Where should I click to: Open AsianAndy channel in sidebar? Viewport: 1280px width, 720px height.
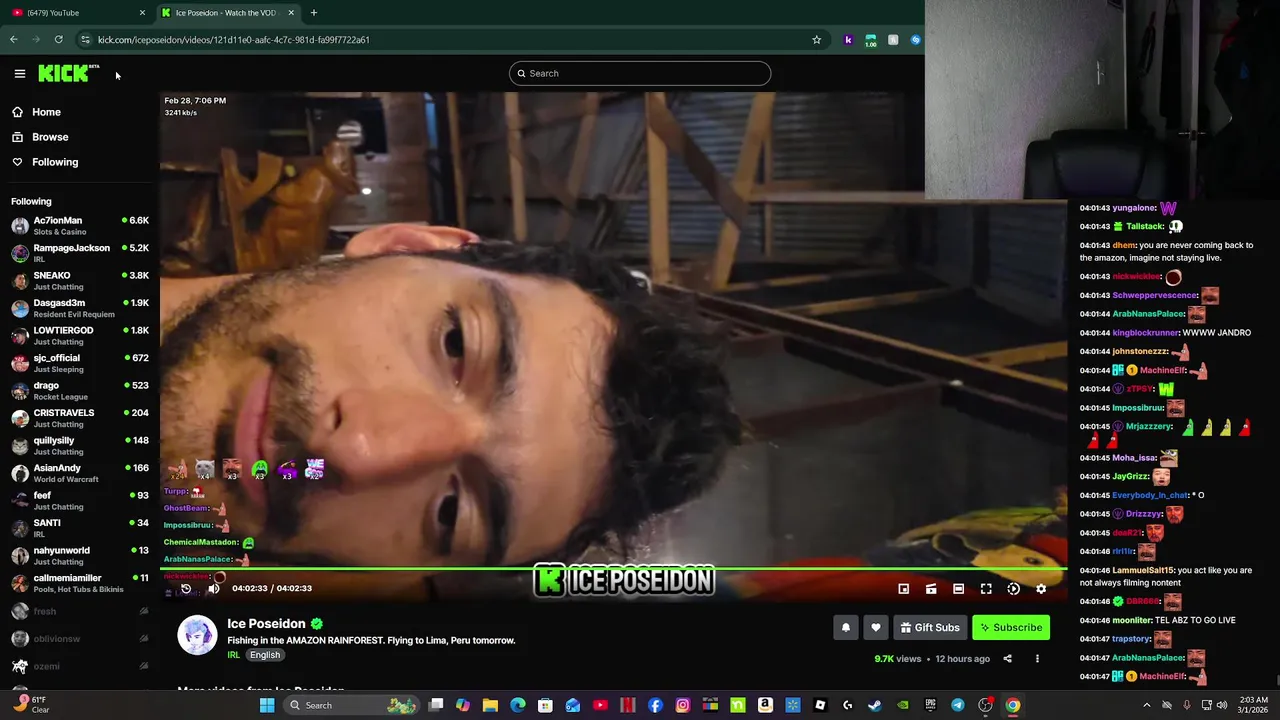(80, 473)
